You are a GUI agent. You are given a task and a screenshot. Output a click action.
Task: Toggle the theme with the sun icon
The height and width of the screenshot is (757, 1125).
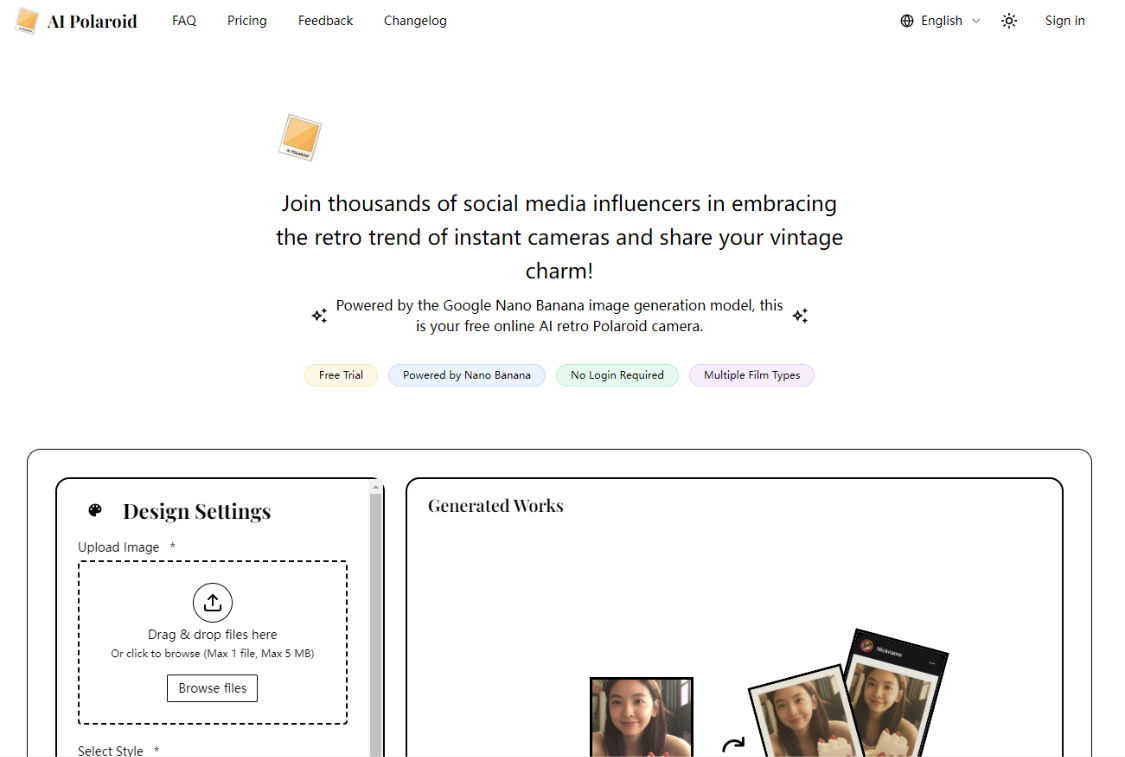pyautogui.click(x=1009, y=20)
